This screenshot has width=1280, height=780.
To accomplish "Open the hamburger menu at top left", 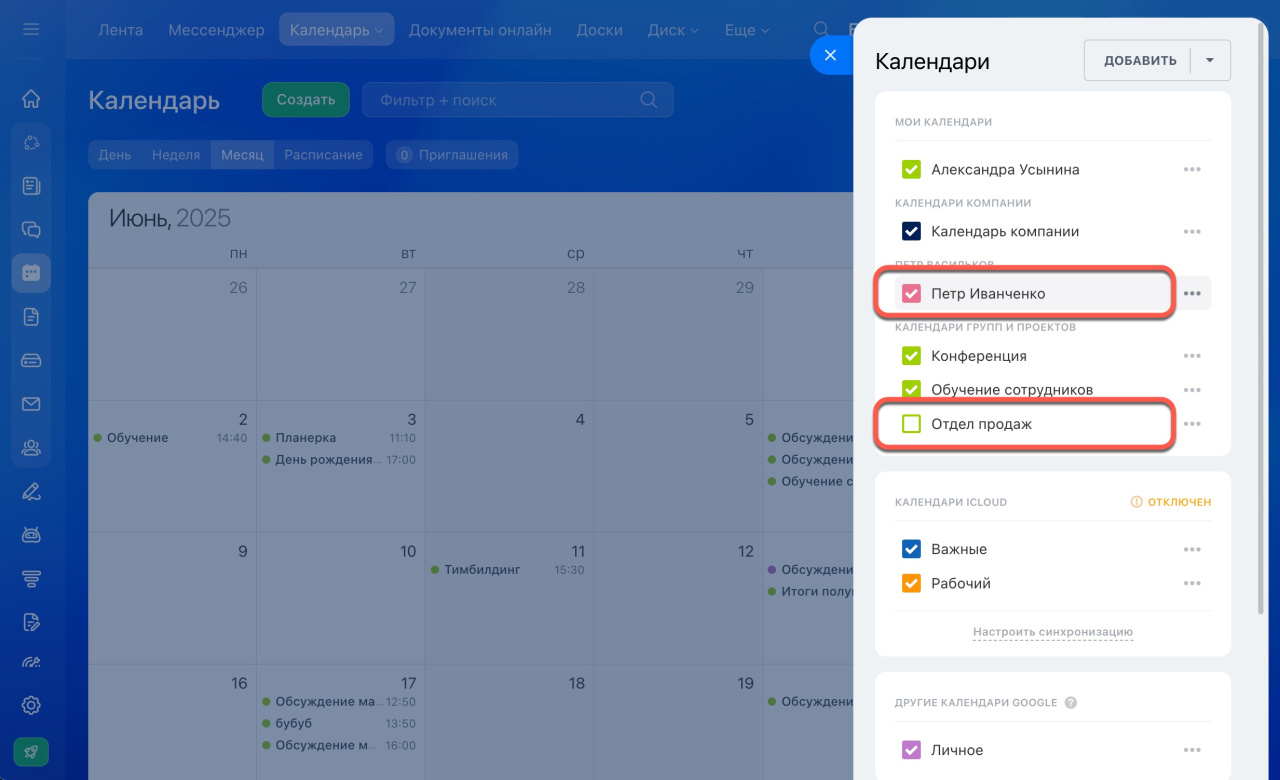I will click(x=31, y=30).
